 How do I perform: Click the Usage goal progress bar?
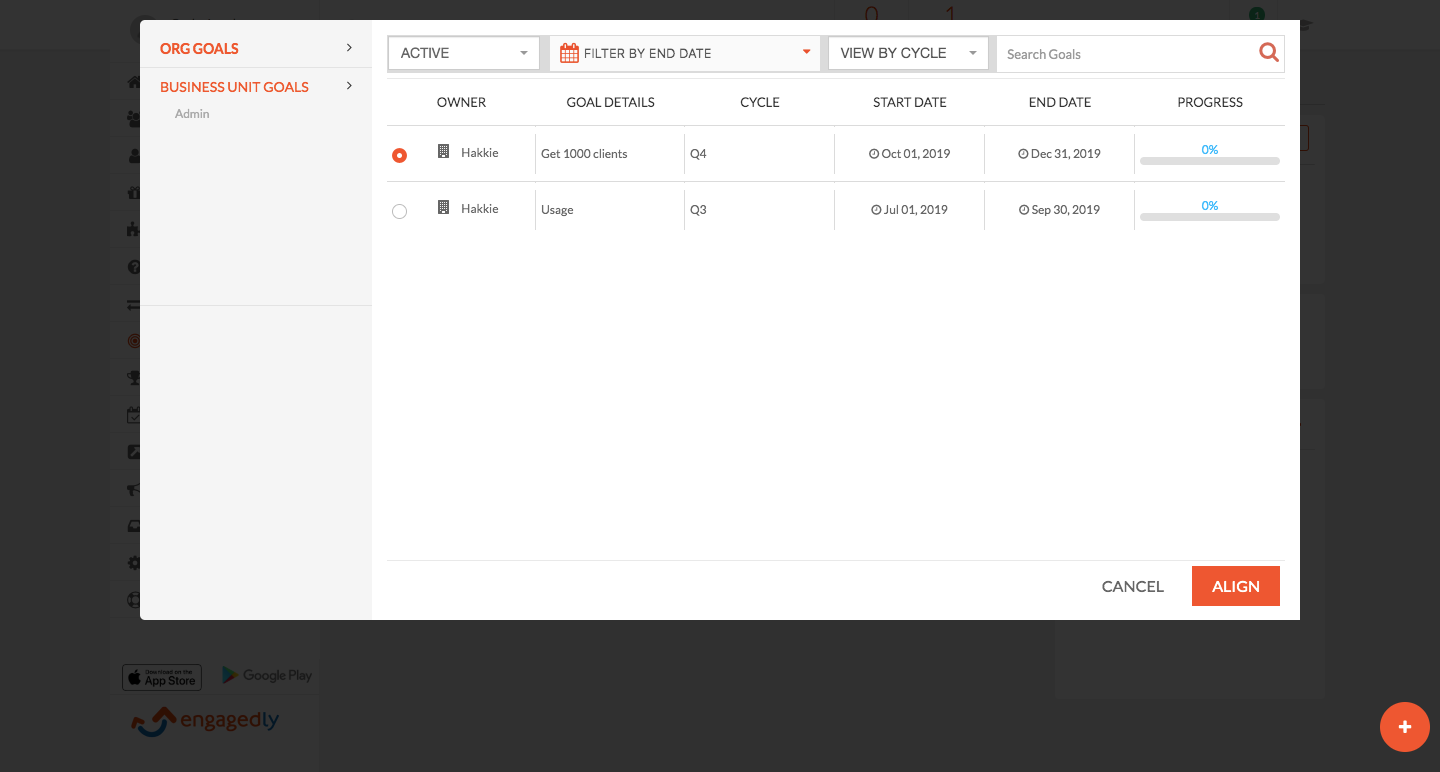point(1210,217)
